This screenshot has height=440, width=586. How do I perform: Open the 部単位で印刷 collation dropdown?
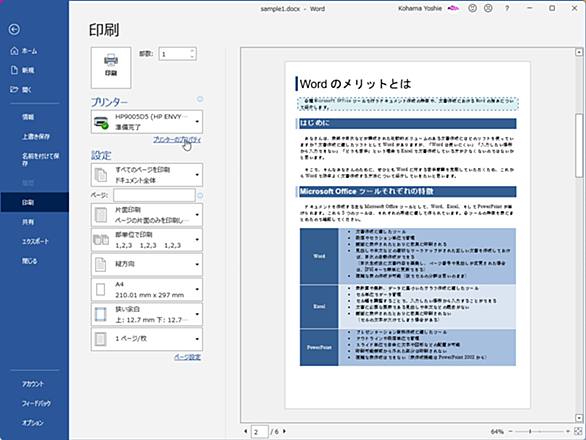(147, 240)
